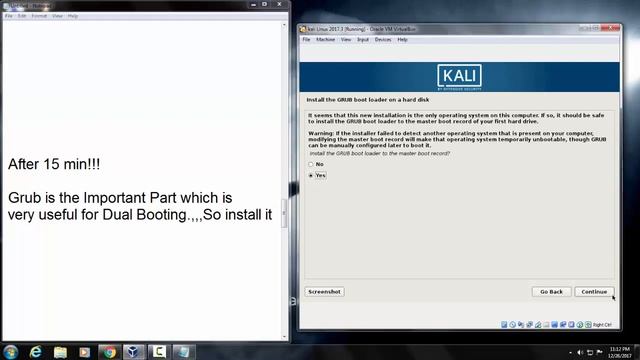Image resolution: width=640 pixels, height=360 pixels.
Task: Click the Continue button in installer
Action: click(x=594, y=292)
